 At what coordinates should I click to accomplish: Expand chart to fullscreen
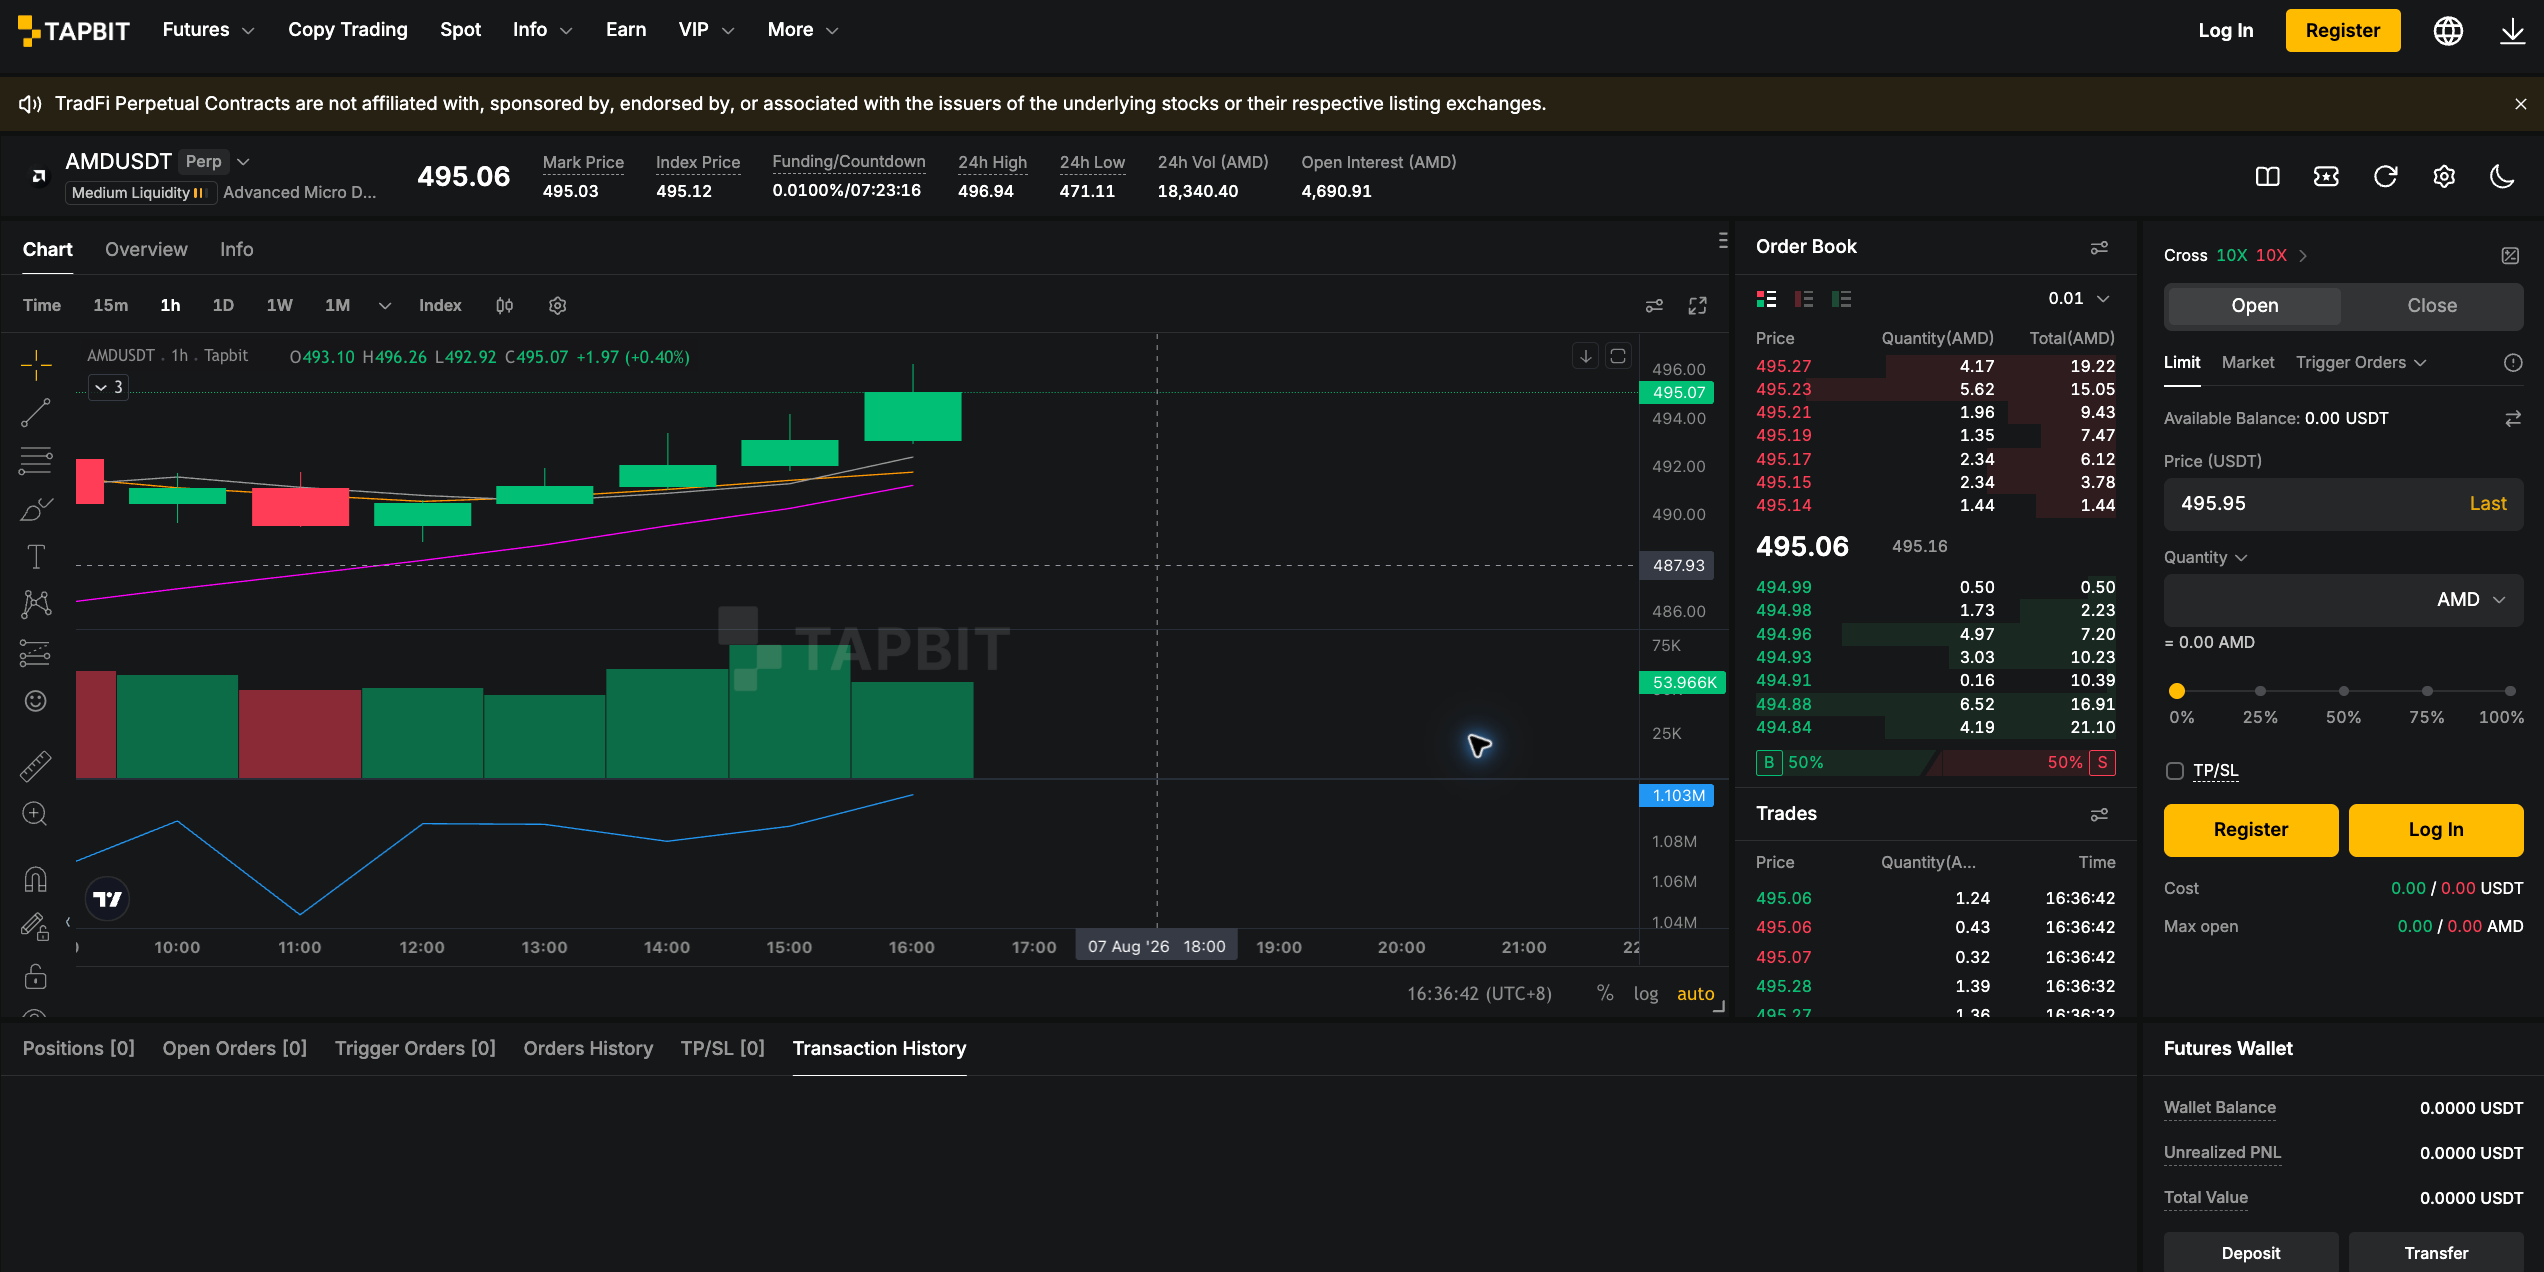pyautogui.click(x=1698, y=306)
